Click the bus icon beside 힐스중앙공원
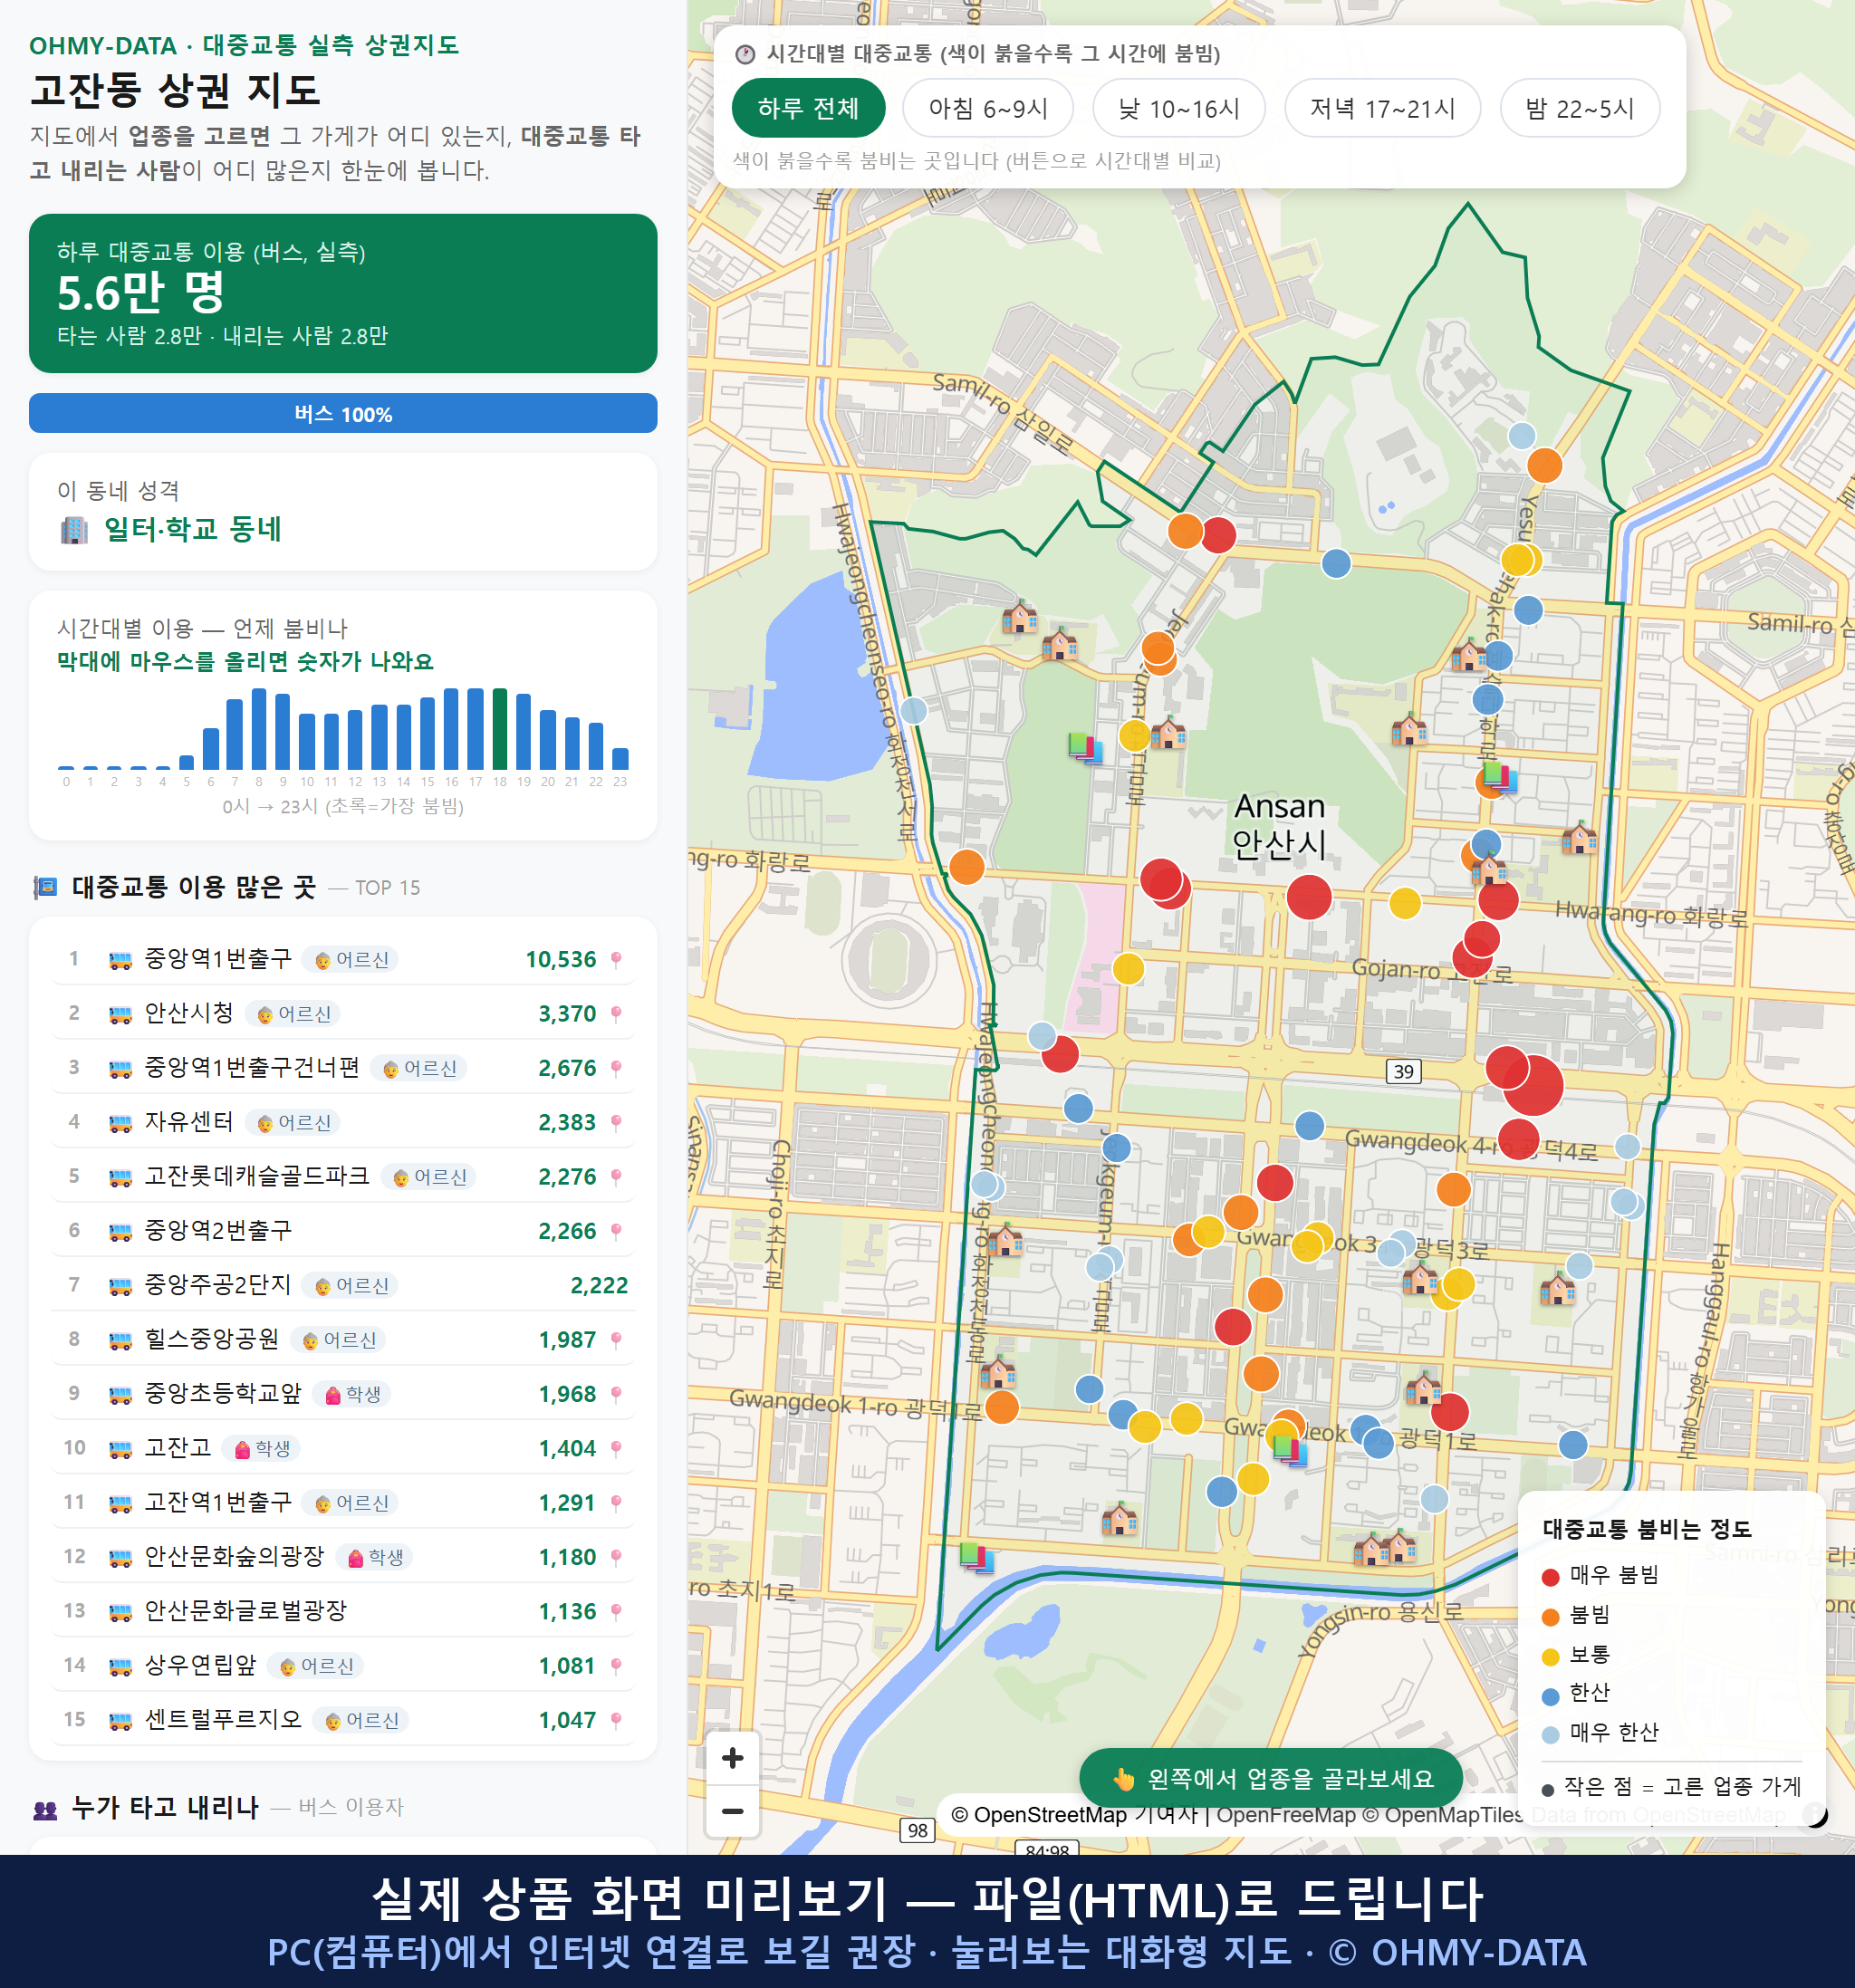The image size is (1855, 1988). (x=120, y=1340)
